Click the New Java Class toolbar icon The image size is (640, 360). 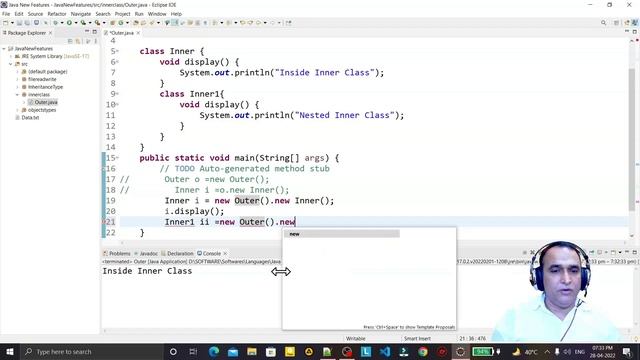[x=121, y=23]
